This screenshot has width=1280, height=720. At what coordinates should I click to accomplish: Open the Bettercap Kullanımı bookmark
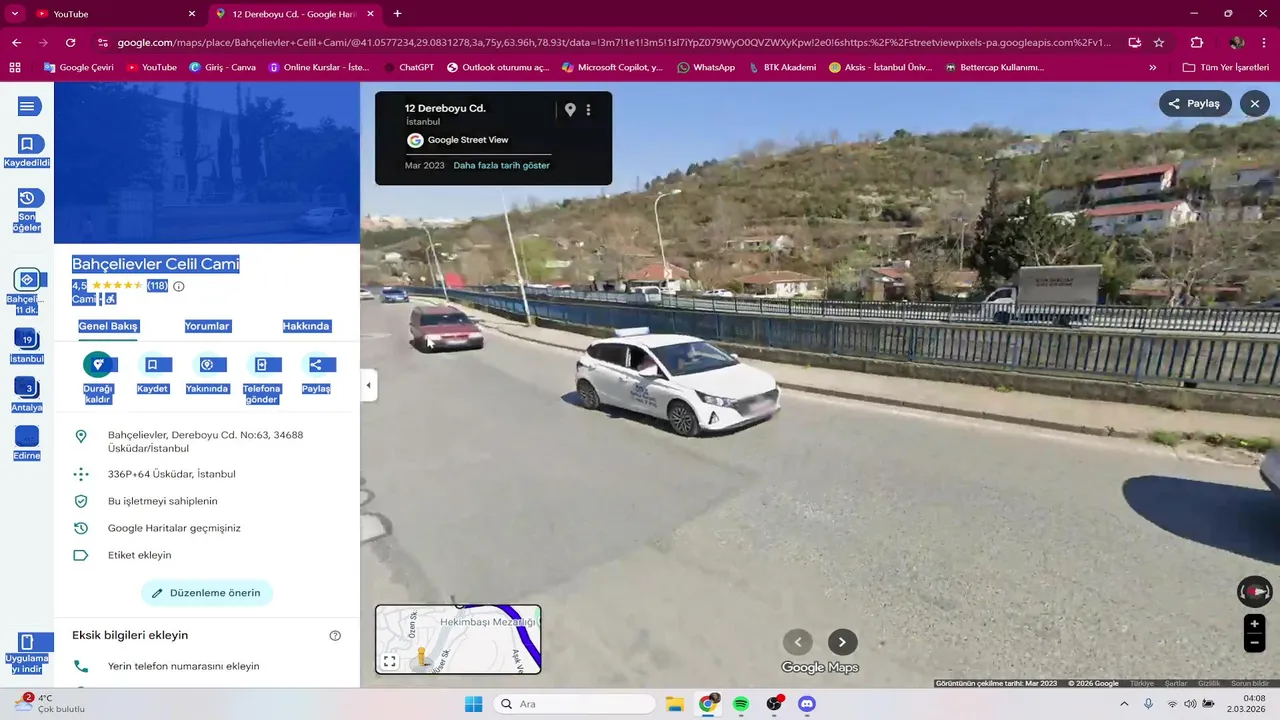(994, 67)
